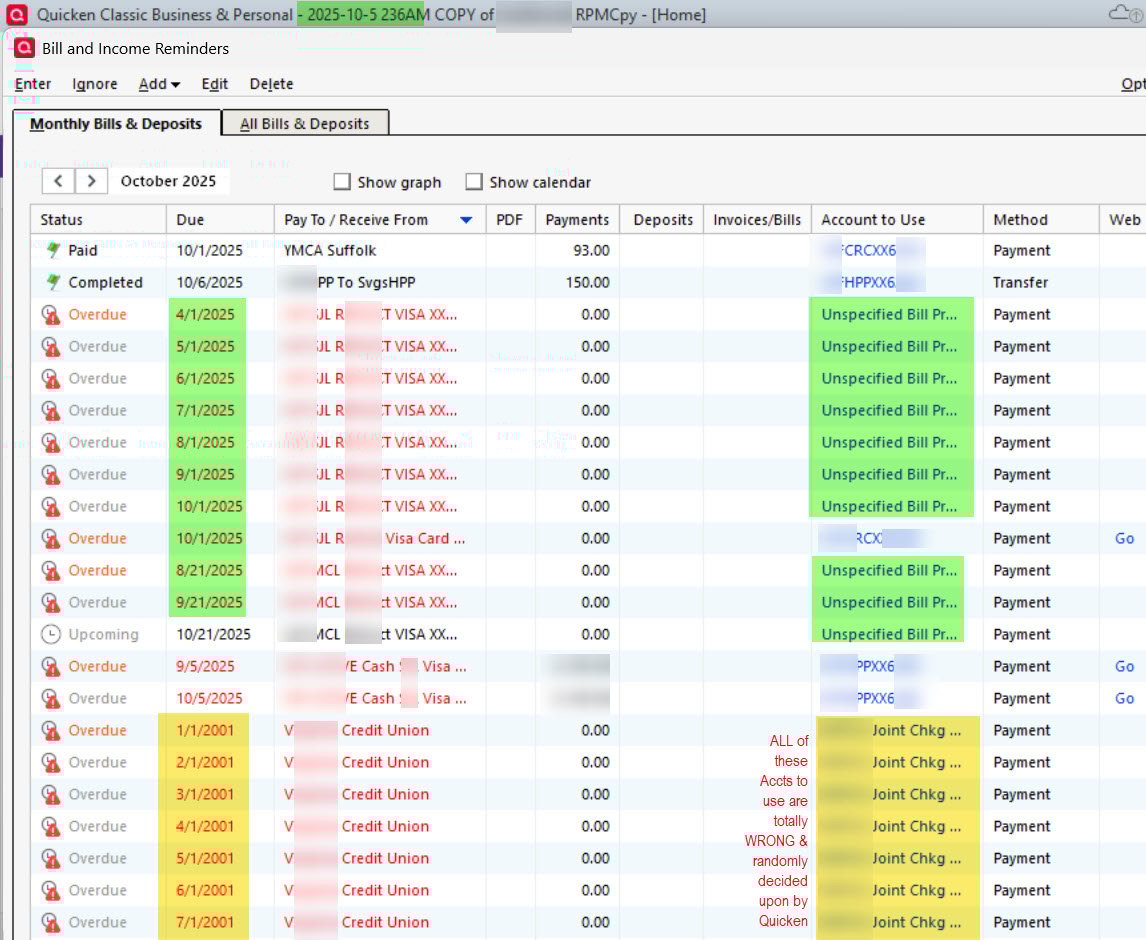Click the due date 10/21/2025
1146x940 pixels.
[x=213, y=634]
